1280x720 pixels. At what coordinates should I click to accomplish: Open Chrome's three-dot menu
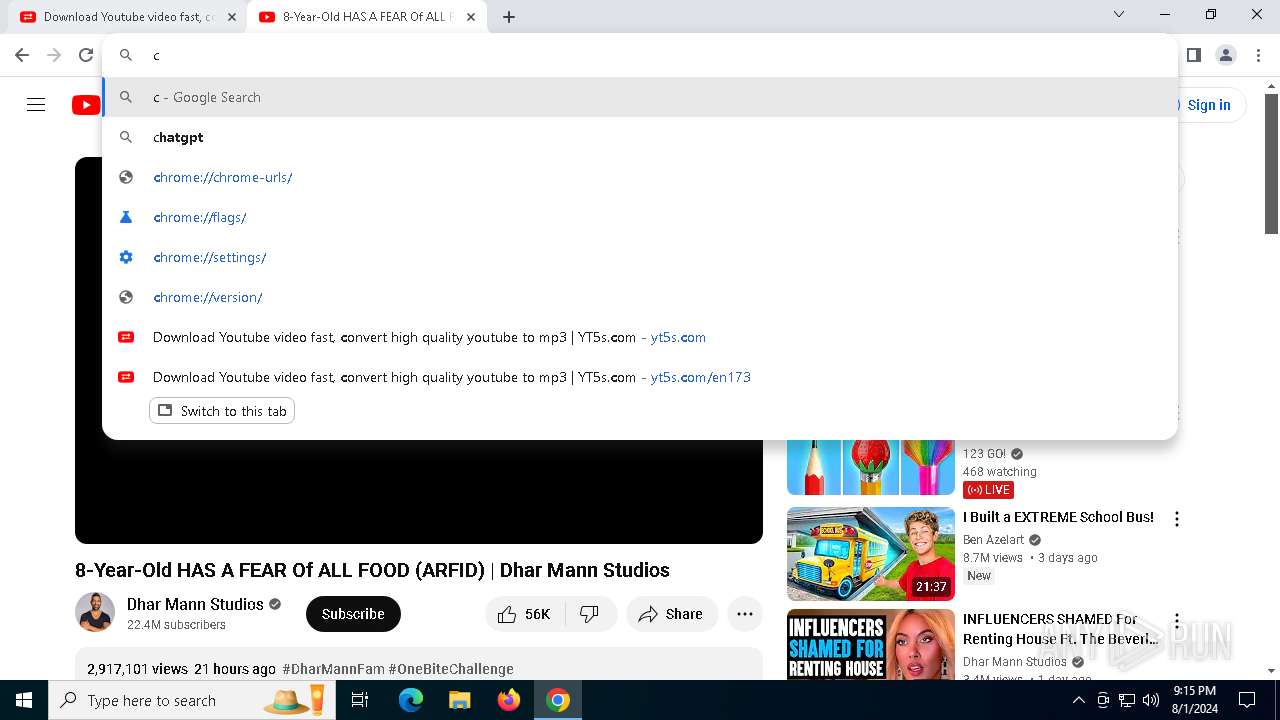click(1258, 55)
